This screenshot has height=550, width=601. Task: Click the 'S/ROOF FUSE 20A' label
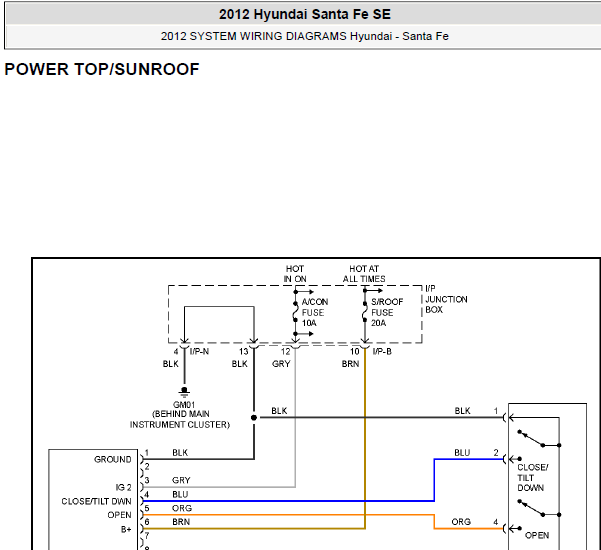387,312
